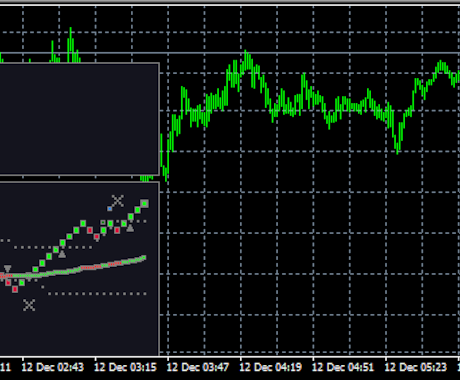Select the upper X marker in indicator panel
Screen dimensions: 460x380
118,201
